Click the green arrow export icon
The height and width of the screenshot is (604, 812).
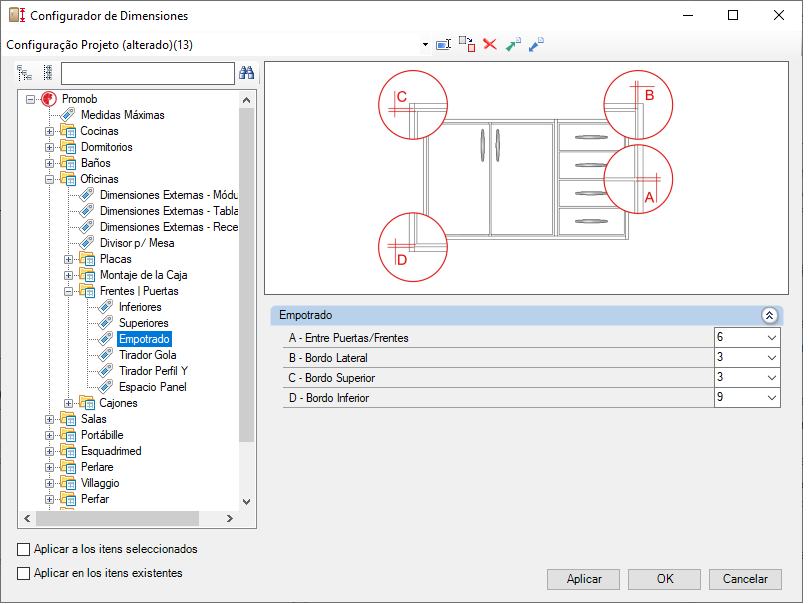[x=513, y=45]
